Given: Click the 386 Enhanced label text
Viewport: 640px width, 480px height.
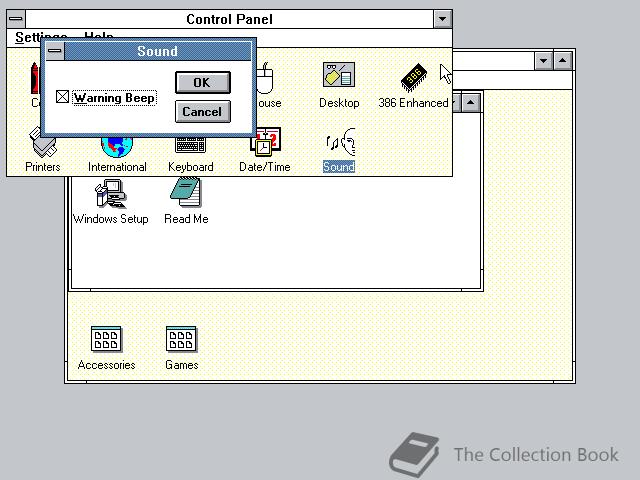Looking at the screenshot, I should click(x=413, y=103).
